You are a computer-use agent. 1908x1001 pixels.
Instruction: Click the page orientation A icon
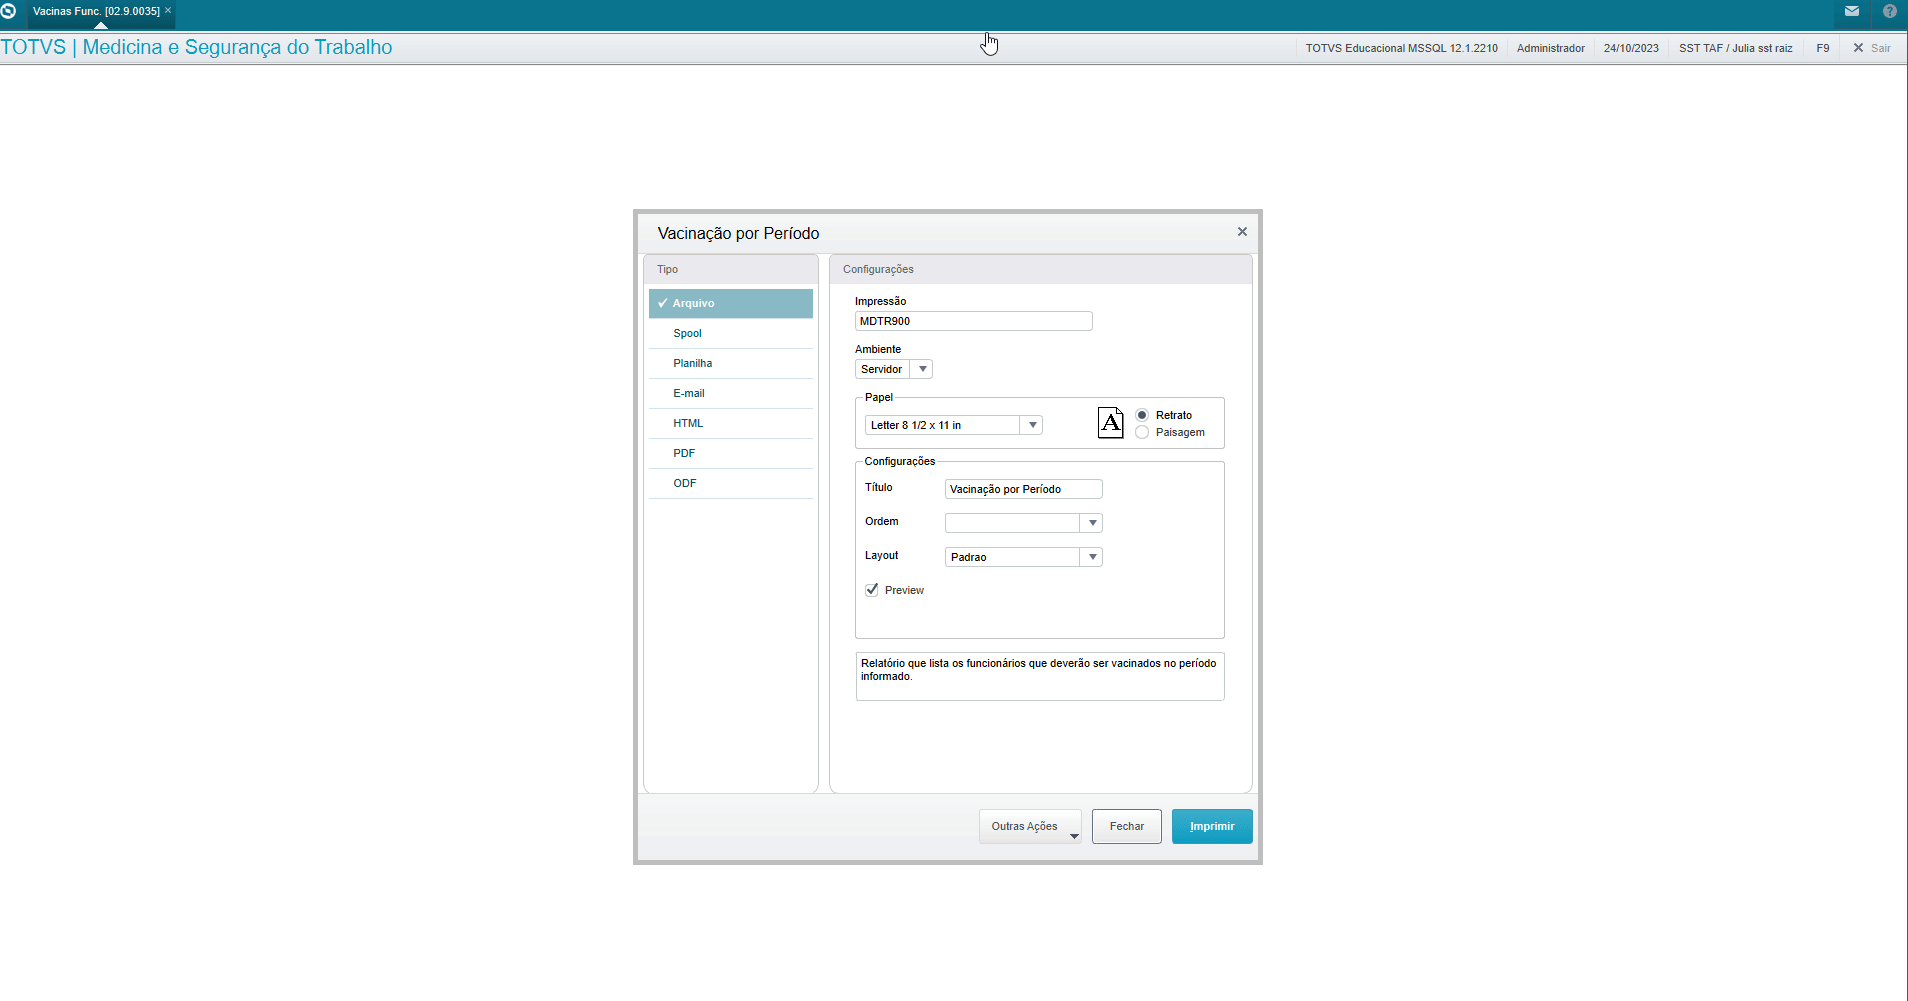1110,423
